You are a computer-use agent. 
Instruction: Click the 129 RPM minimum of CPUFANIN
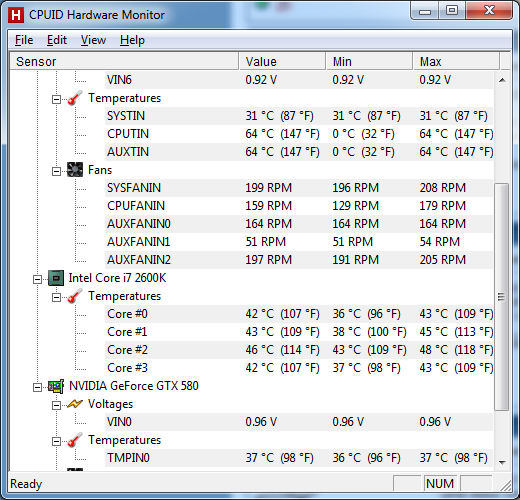pyautogui.click(x=356, y=206)
